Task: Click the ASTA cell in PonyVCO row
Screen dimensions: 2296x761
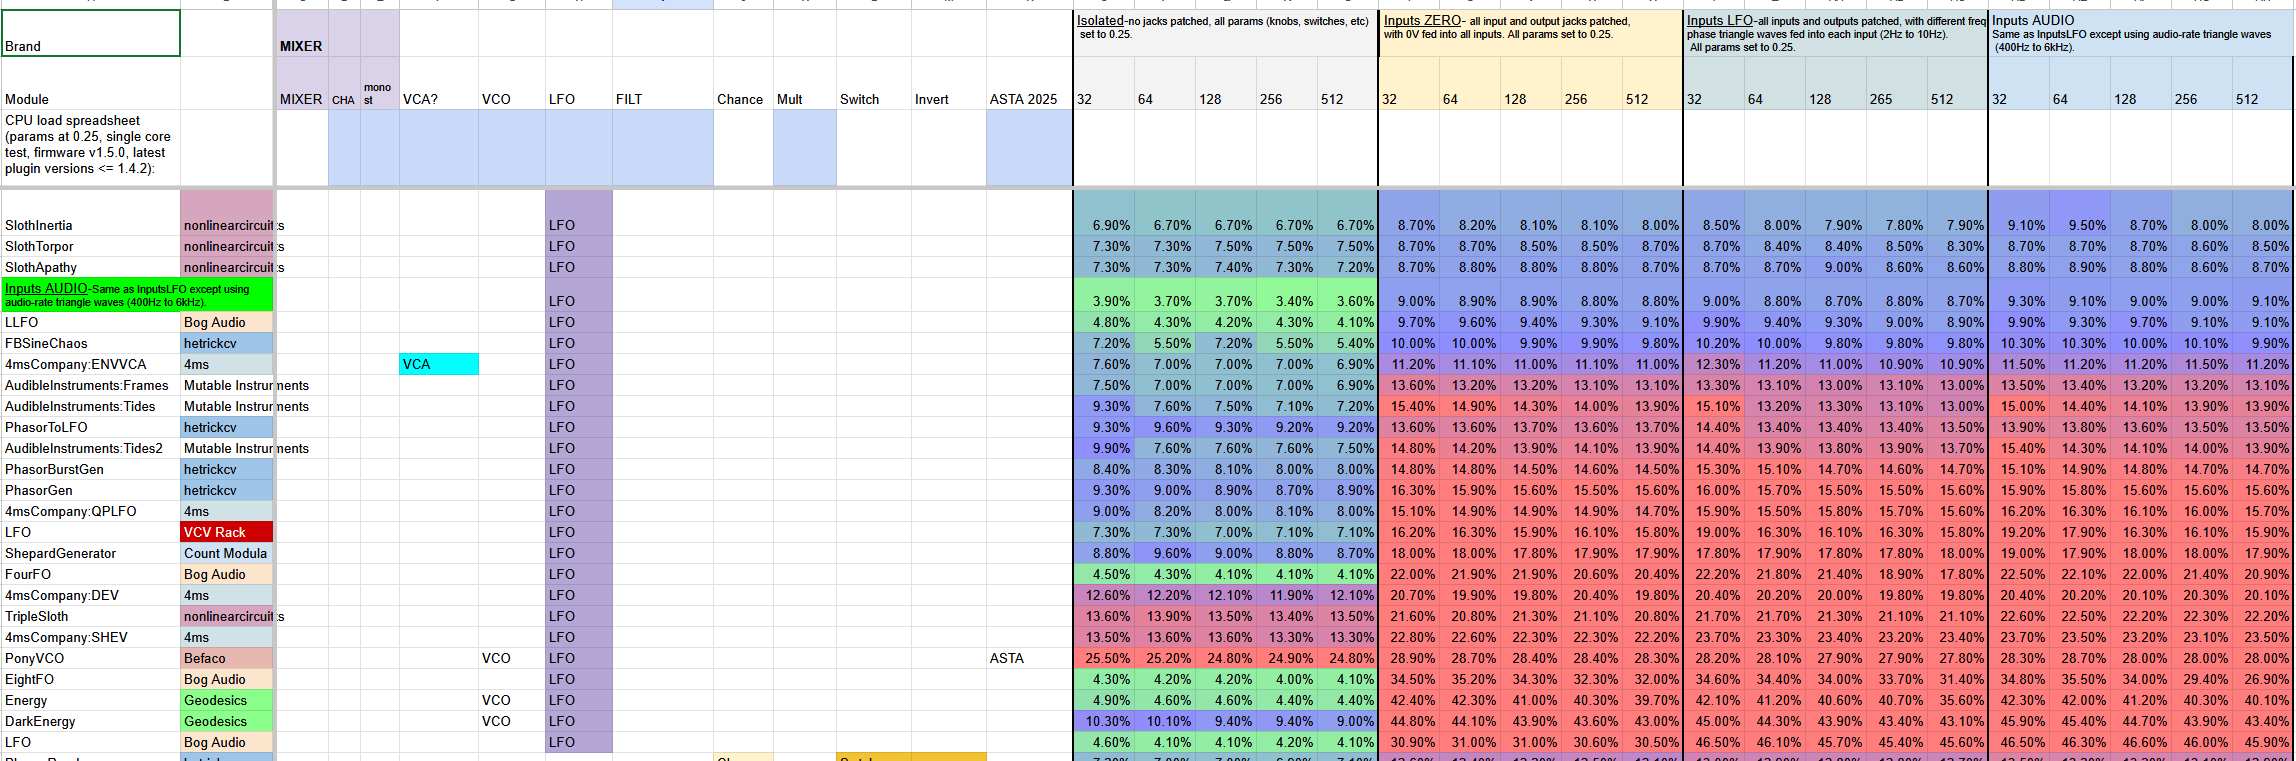Action: pos(1029,658)
